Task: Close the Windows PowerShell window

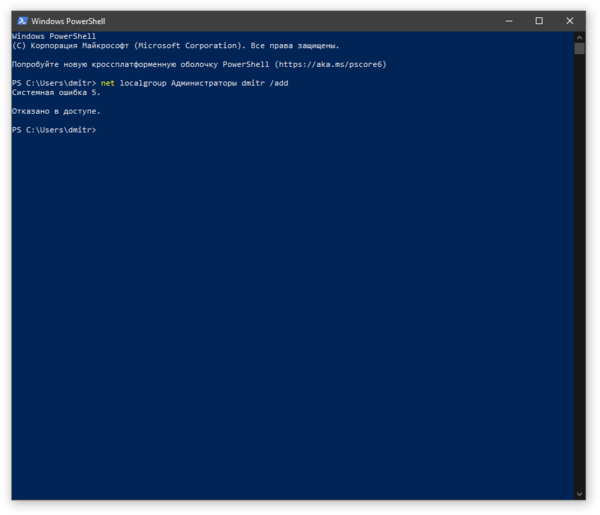Action: point(570,21)
